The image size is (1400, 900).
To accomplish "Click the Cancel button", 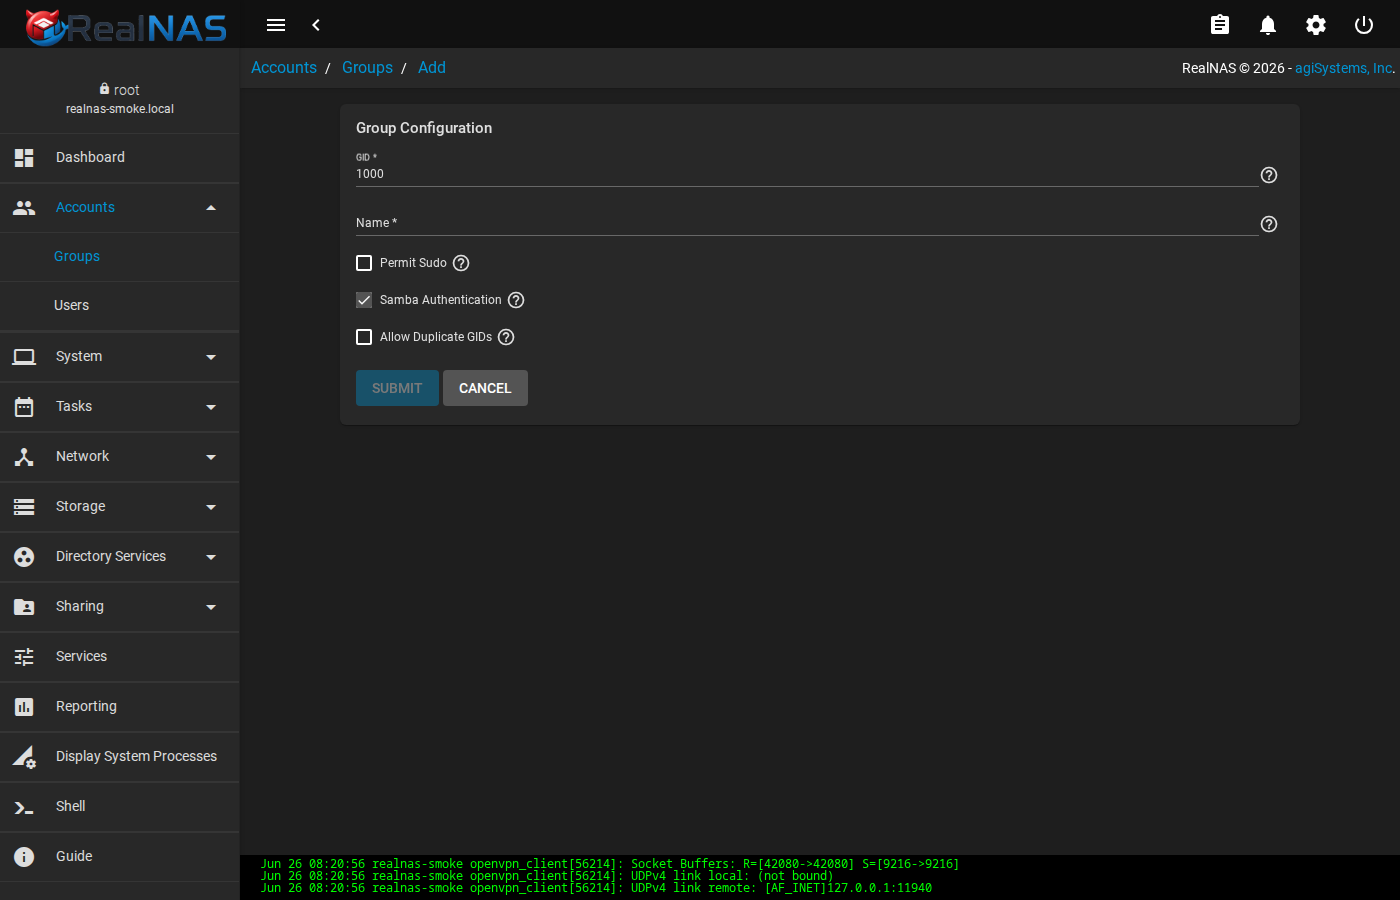I will 485,388.
